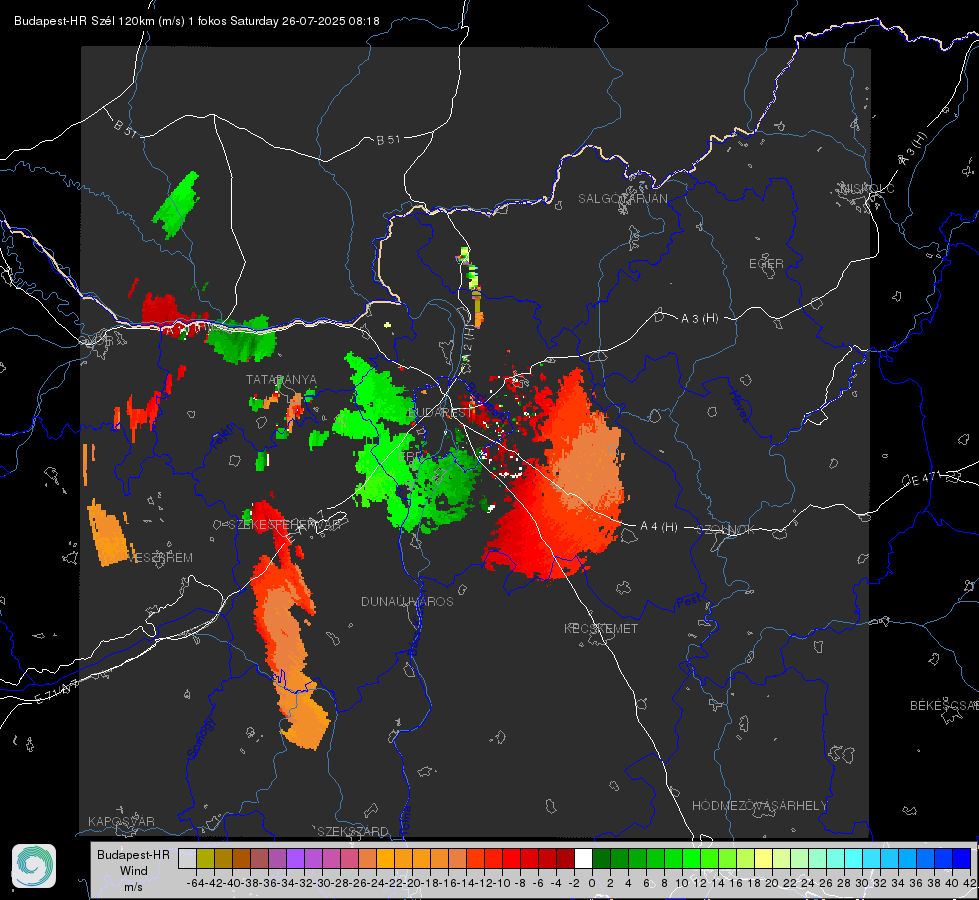Select the KAPOSVÁR city label
Screen dimensions: 979x900
click(121, 821)
